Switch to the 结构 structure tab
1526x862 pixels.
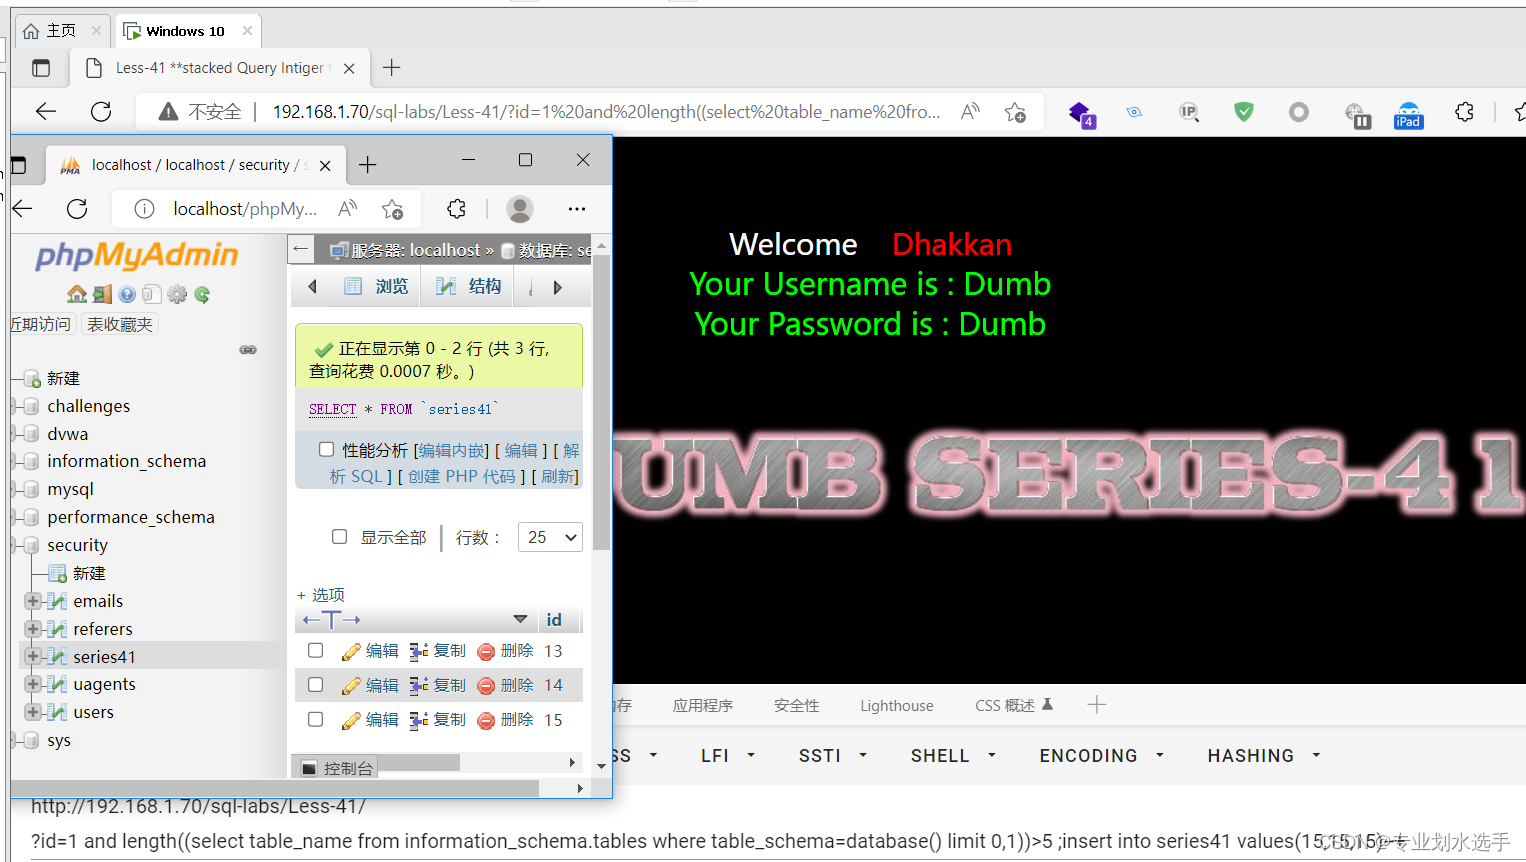469,287
